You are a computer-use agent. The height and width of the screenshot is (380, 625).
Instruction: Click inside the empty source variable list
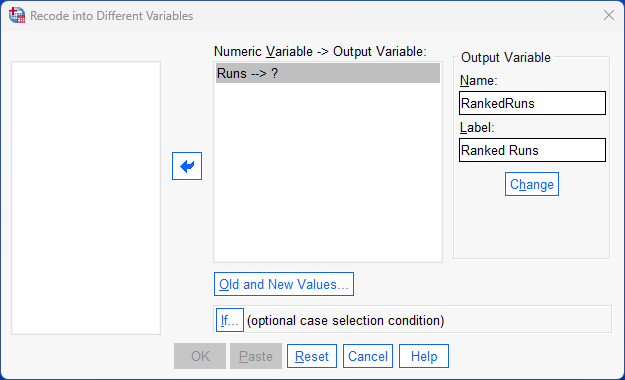(86, 198)
